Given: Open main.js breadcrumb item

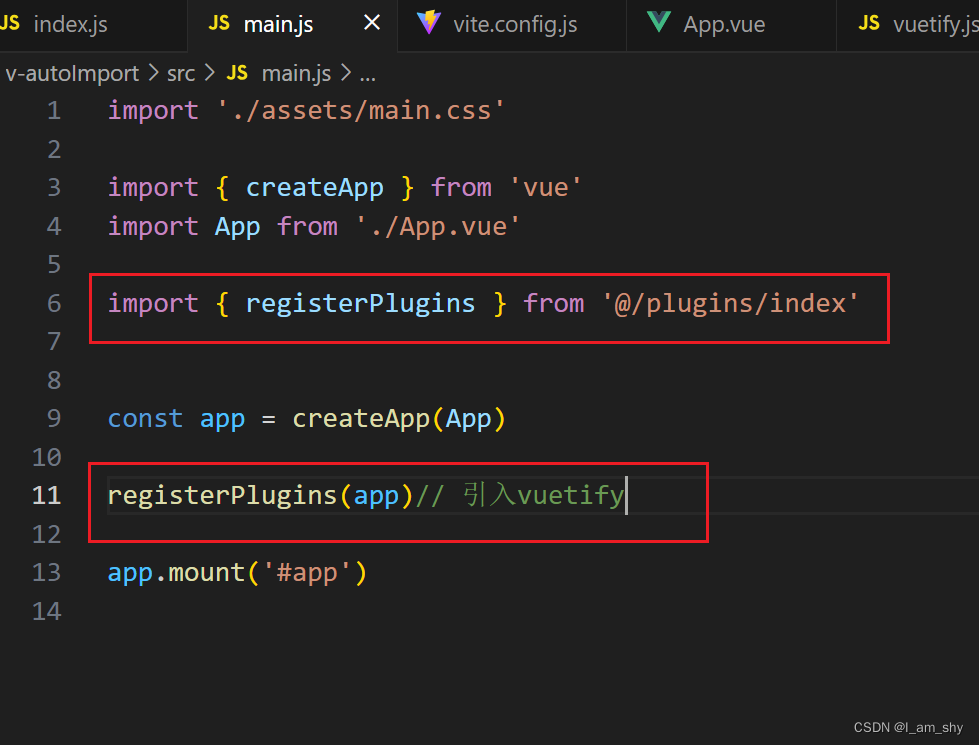Looking at the screenshot, I should coord(296,74).
